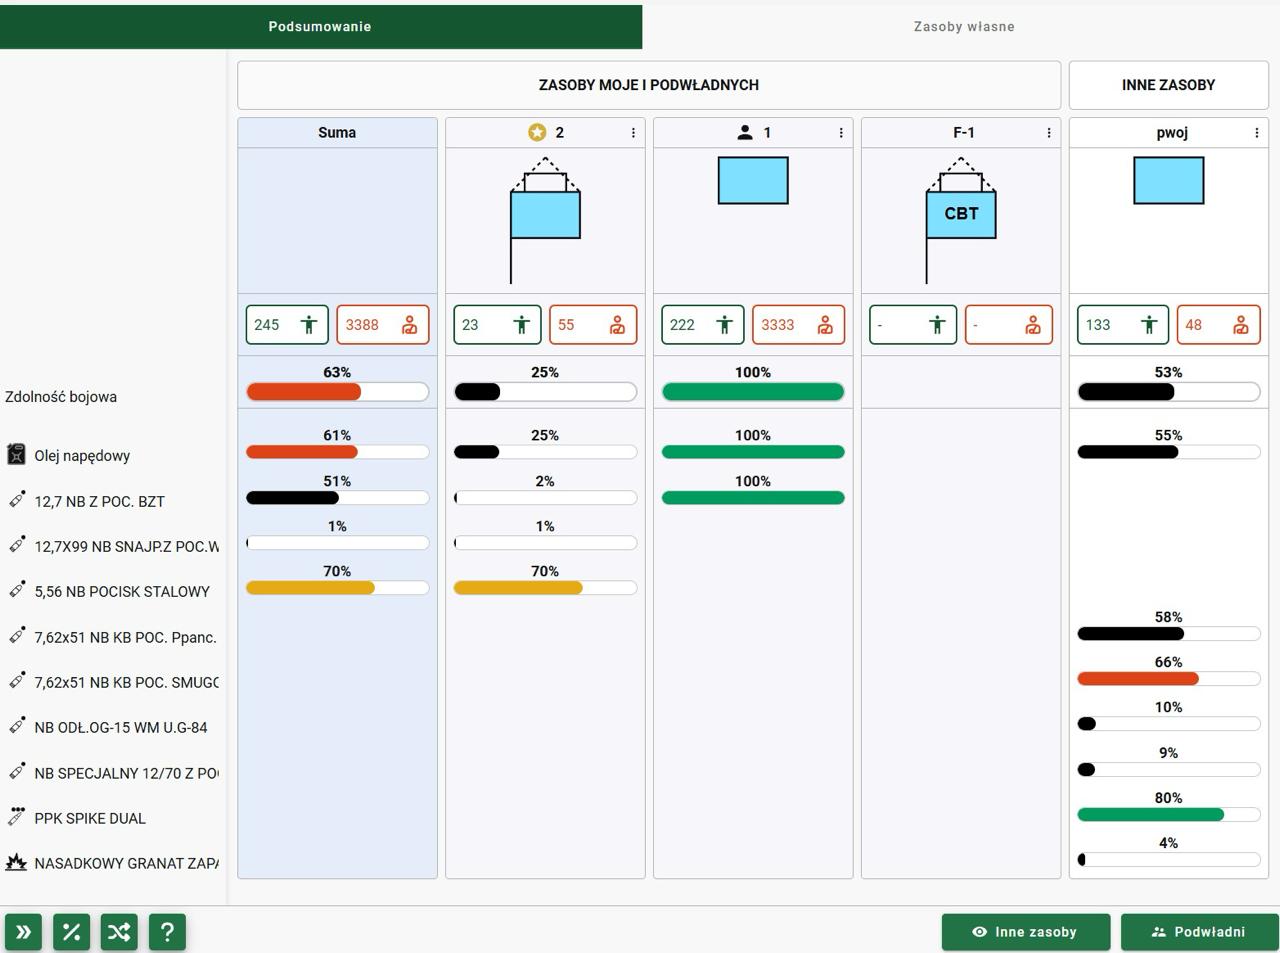Open the three-dot menu for pwoj column
The width and height of the screenshot is (1280, 953).
(1257, 133)
